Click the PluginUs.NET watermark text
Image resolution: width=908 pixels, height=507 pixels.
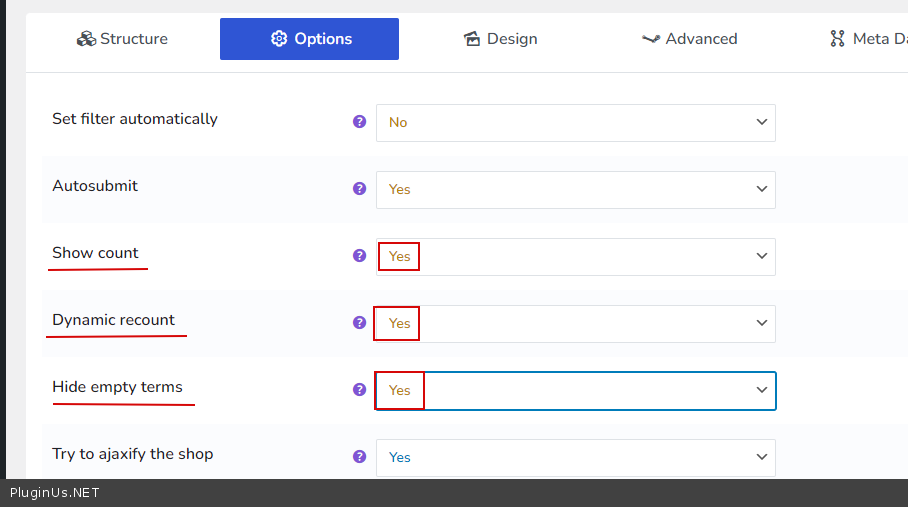point(55,493)
